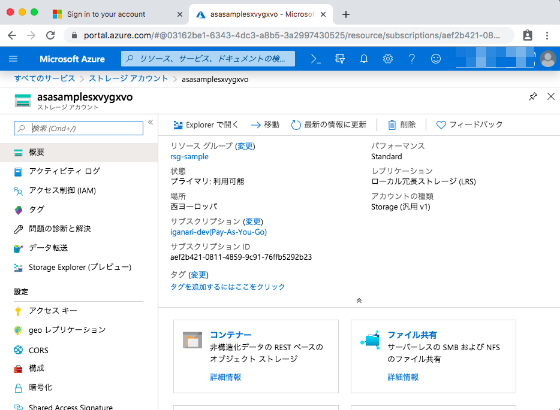Click '最新の情報に更新' refresh button

329,125
